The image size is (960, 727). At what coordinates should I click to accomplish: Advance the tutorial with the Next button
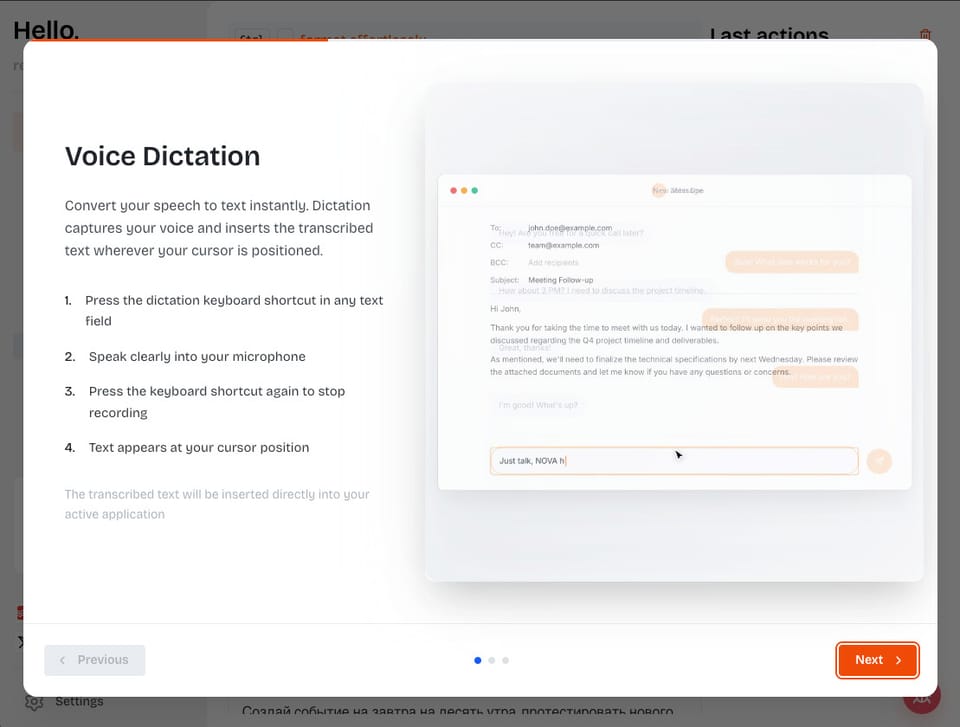(877, 660)
